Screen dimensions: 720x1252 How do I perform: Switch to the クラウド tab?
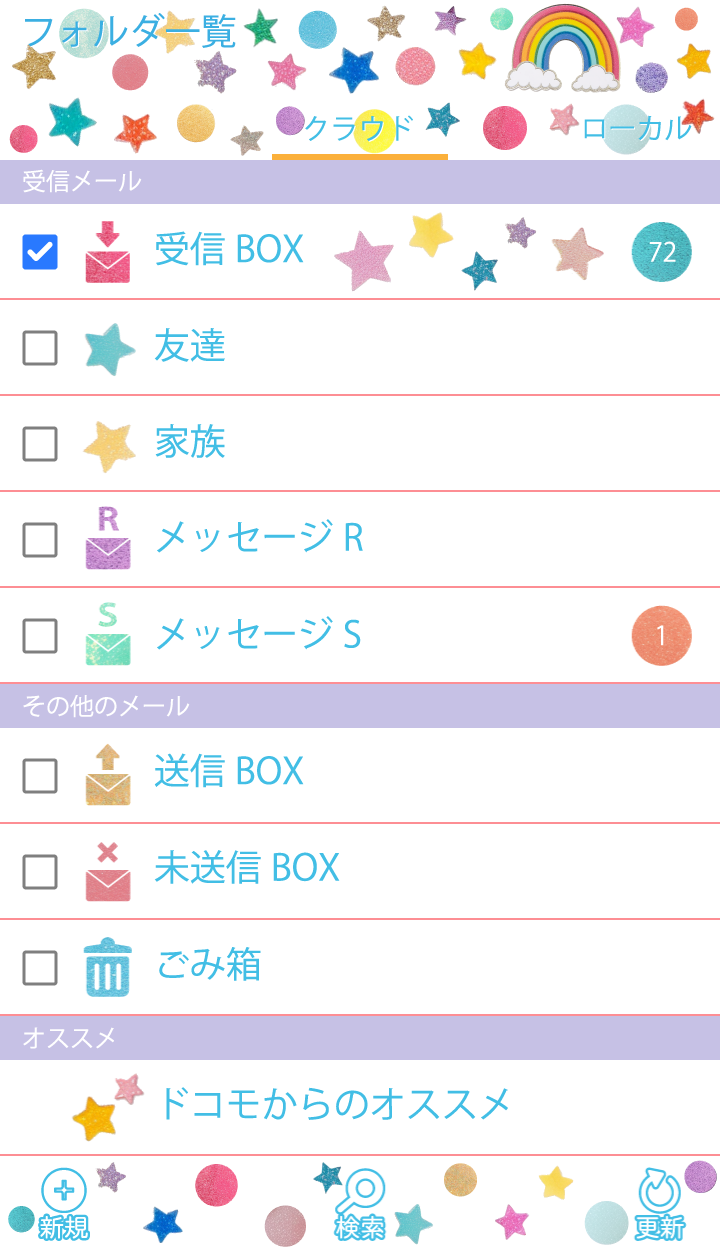pyautogui.click(x=359, y=129)
